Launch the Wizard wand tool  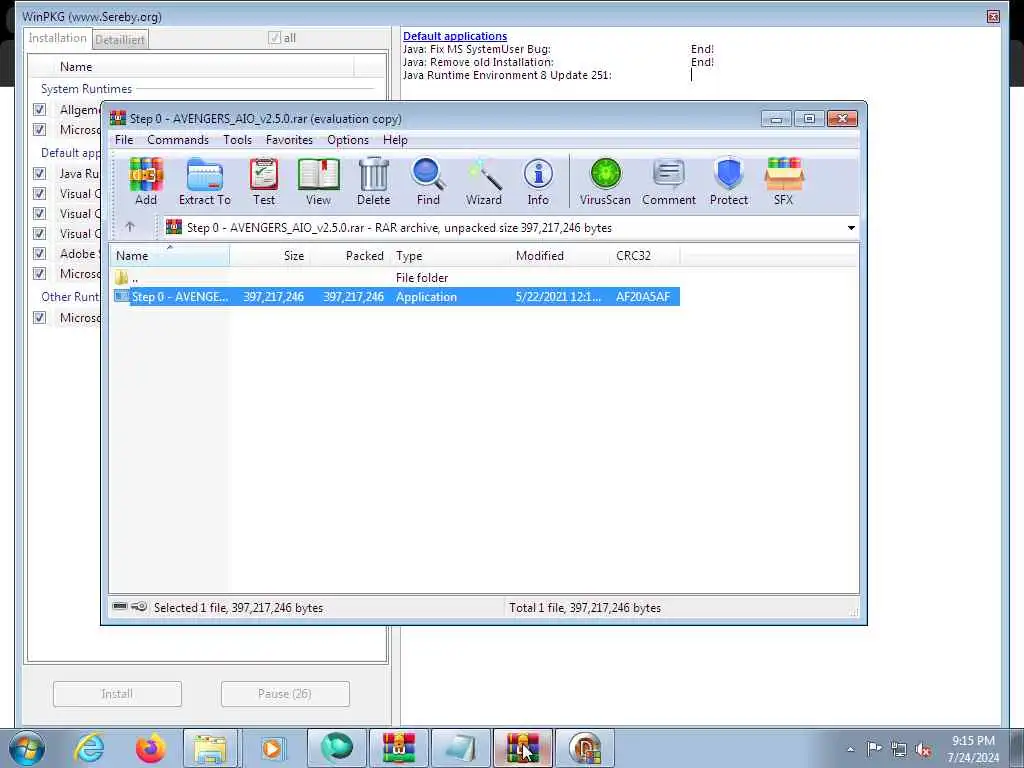coord(483,182)
